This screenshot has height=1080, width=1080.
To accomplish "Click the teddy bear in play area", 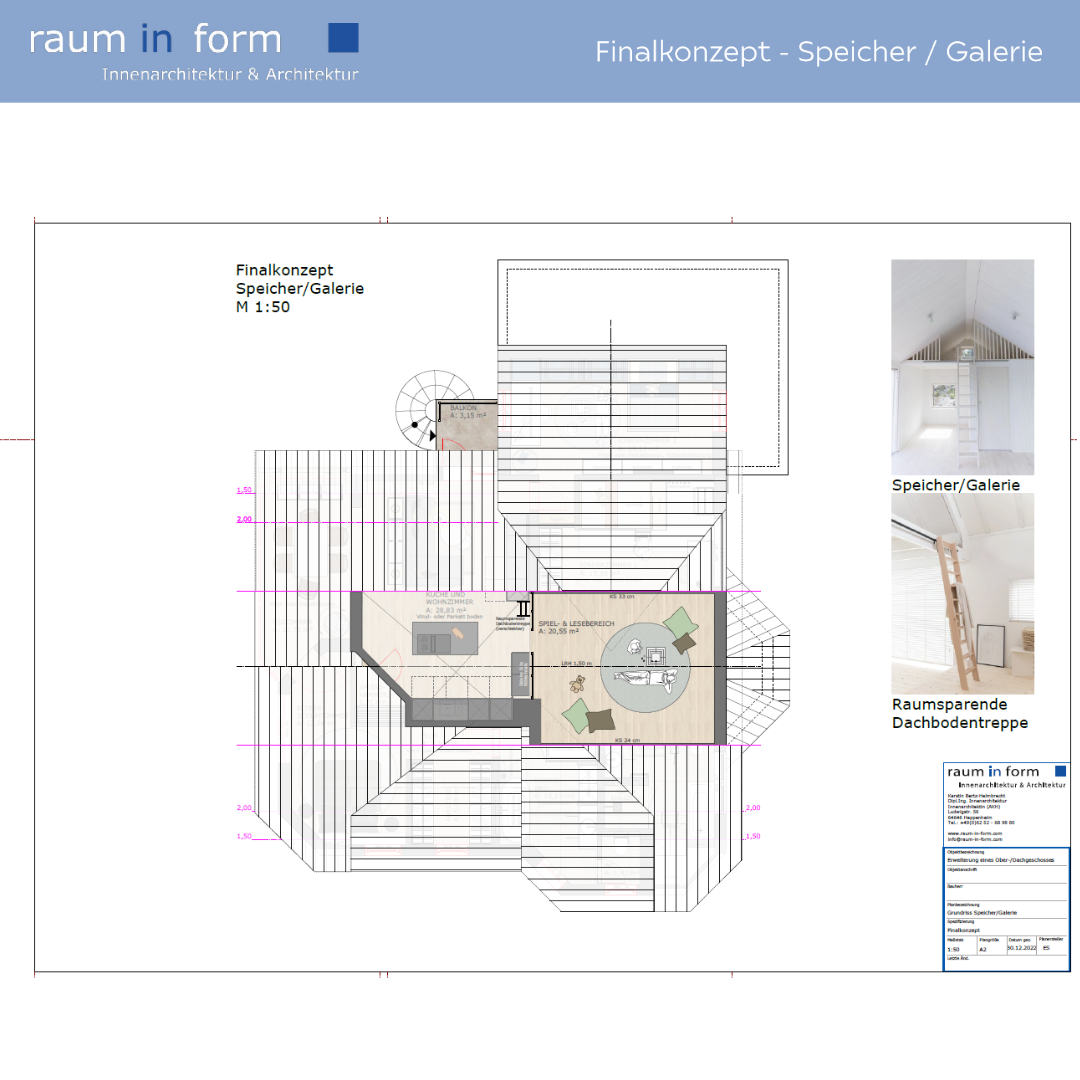I will coord(577,684).
